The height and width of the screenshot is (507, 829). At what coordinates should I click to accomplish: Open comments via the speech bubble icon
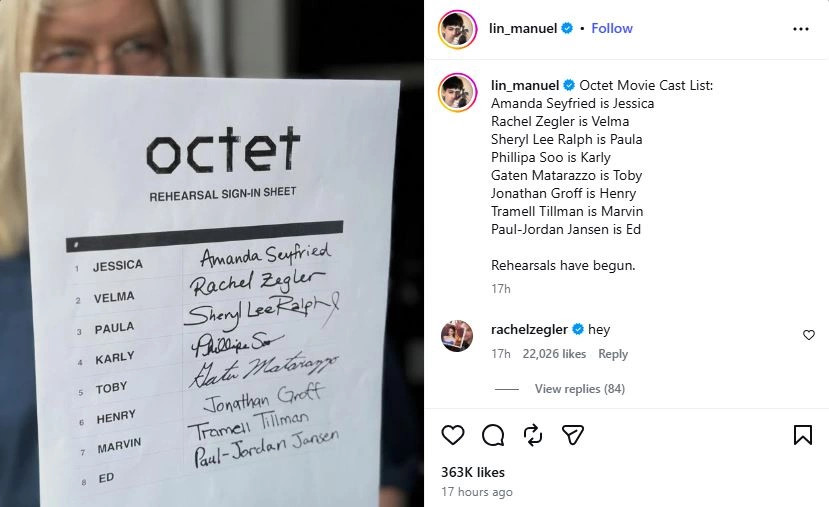point(493,435)
